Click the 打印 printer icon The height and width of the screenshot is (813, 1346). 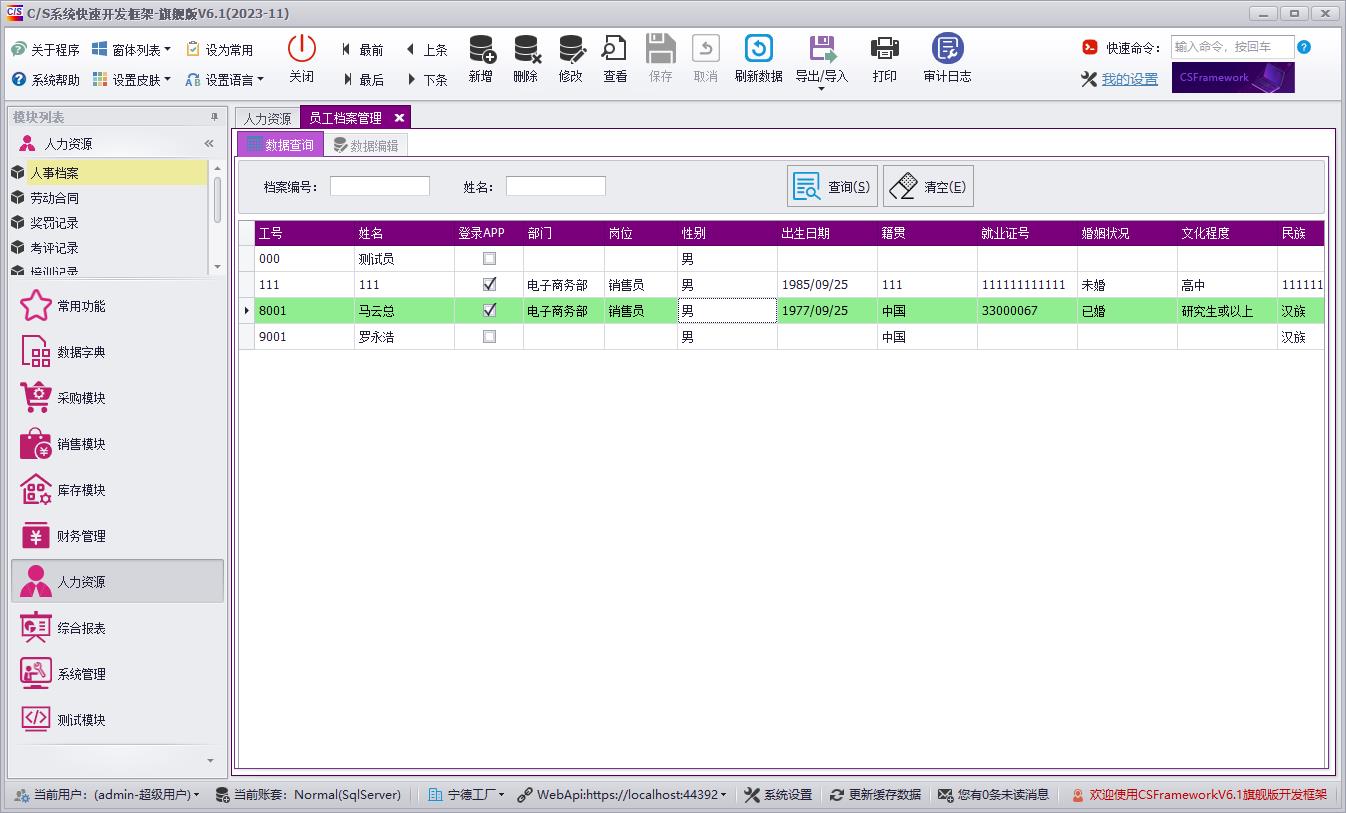point(884,50)
